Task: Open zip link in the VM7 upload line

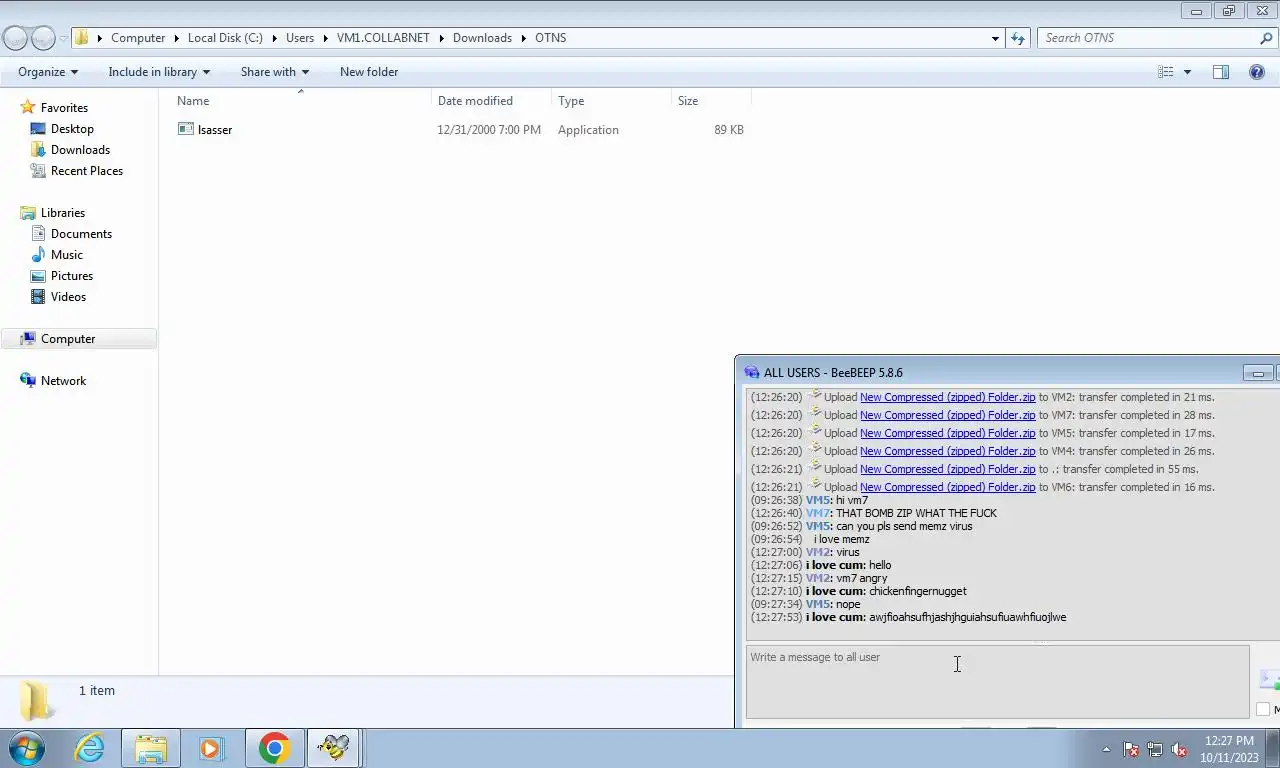Action: [x=947, y=415]
